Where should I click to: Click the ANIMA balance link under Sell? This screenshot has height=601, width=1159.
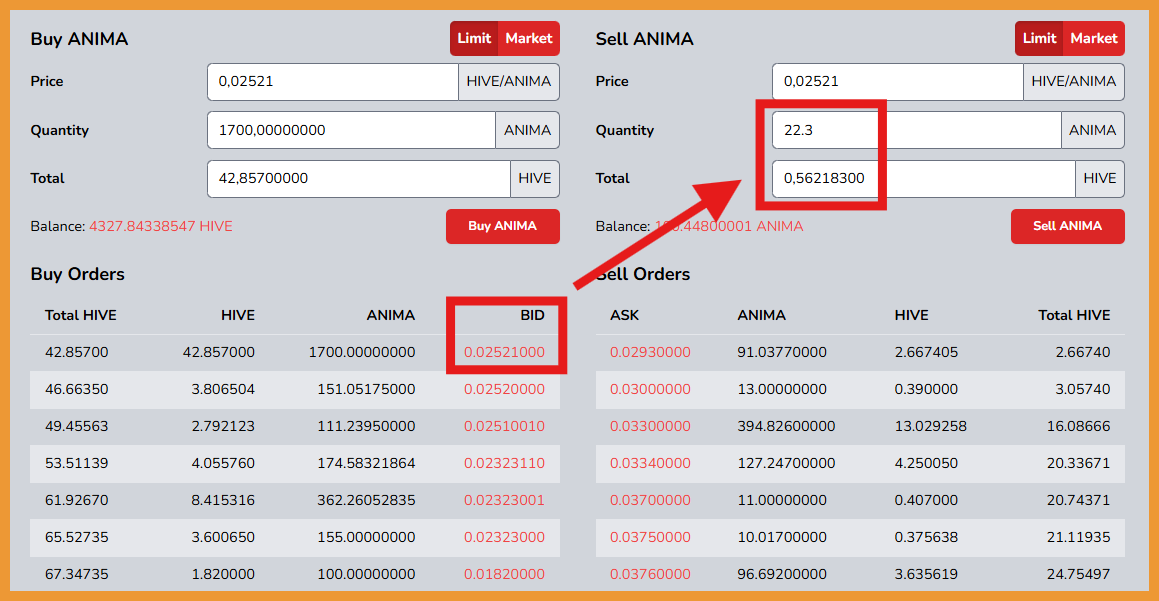(x=729, y=226)
